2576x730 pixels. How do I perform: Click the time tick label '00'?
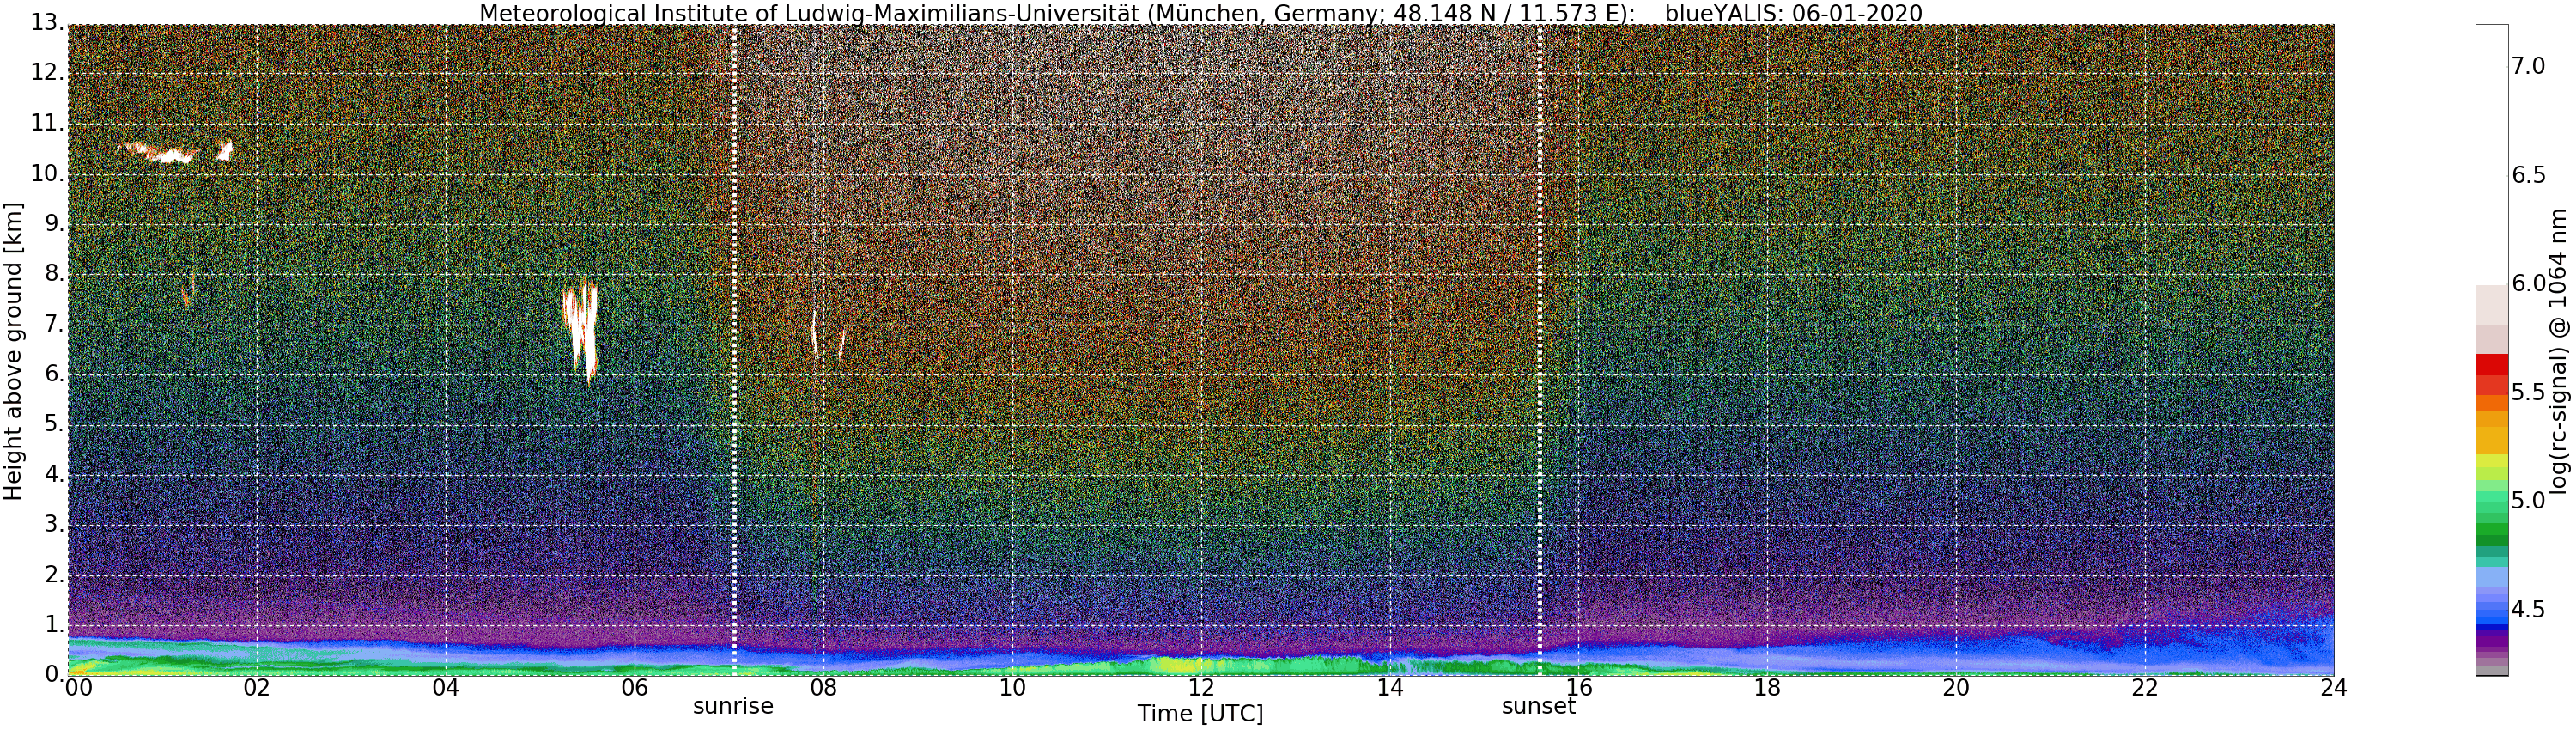click(x=78, y=688)
